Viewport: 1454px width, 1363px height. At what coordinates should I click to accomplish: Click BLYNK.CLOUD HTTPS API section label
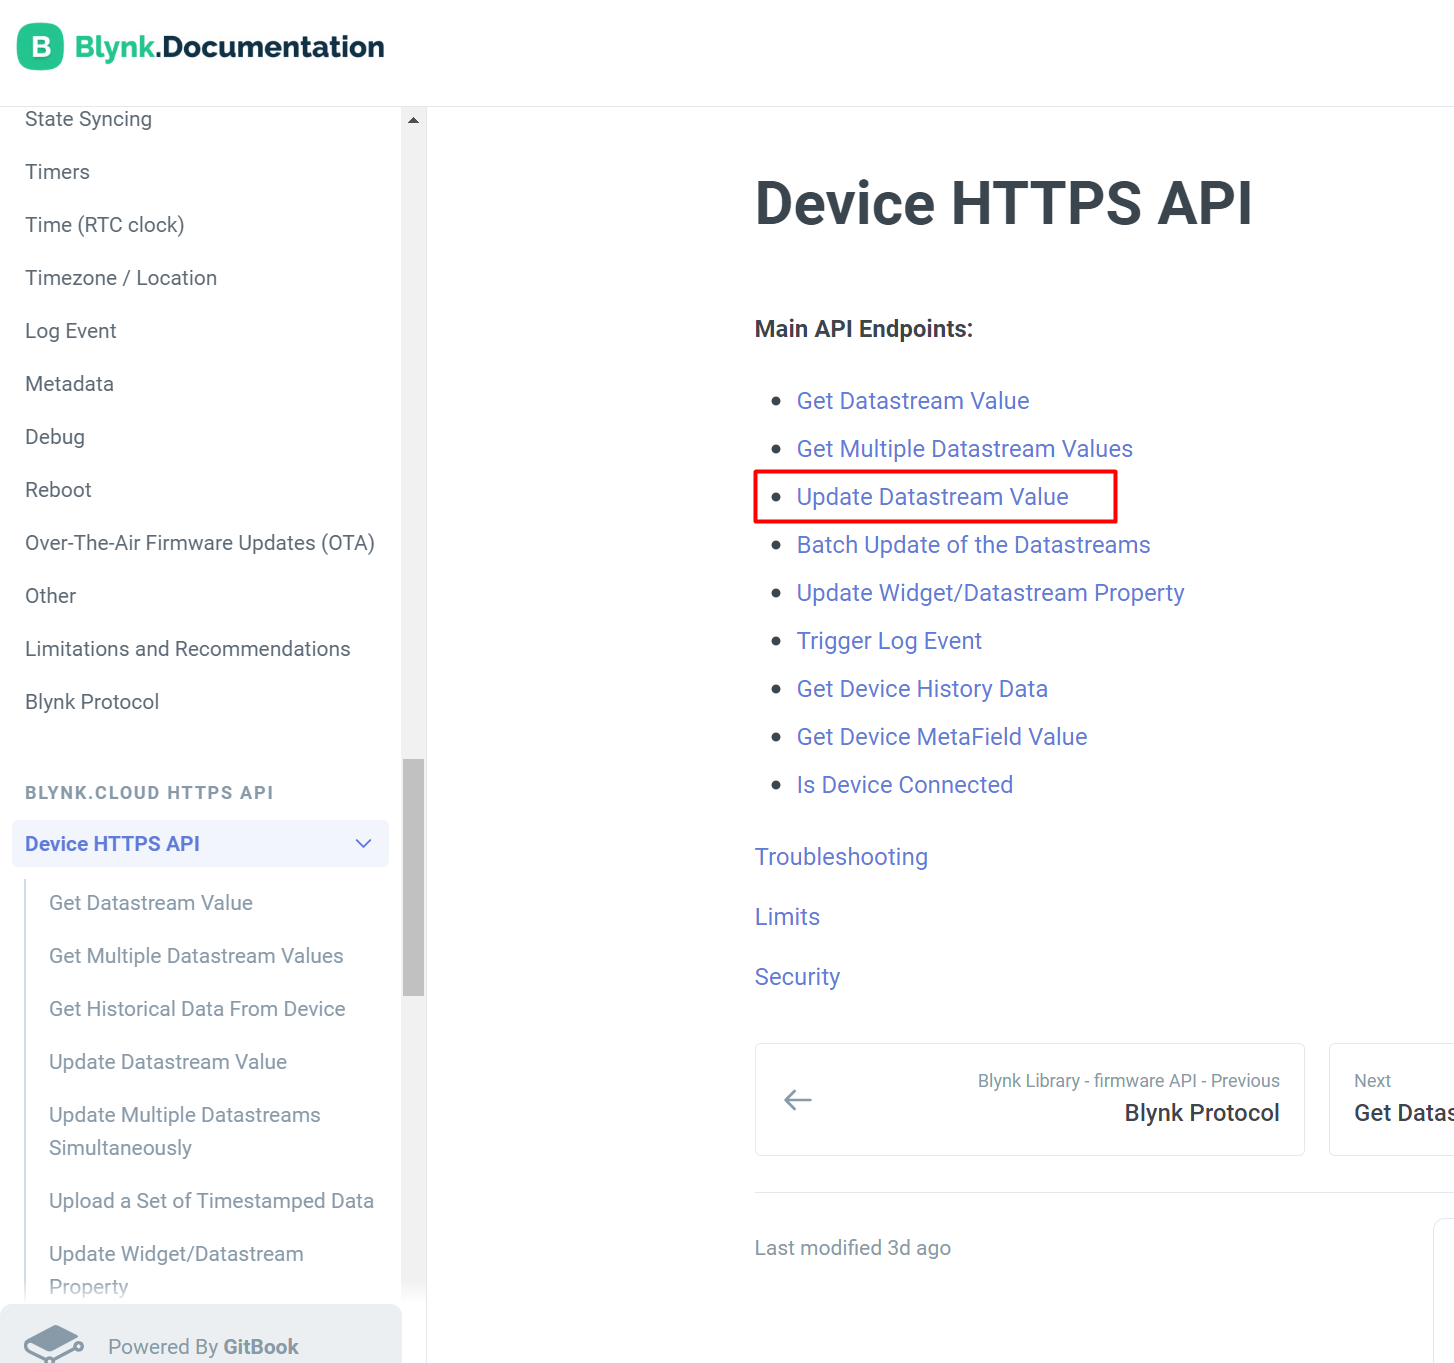point(149,793)
